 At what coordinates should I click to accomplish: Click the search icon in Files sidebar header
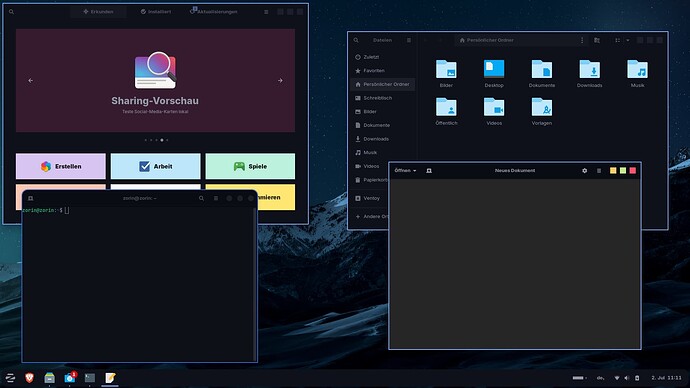356,40
